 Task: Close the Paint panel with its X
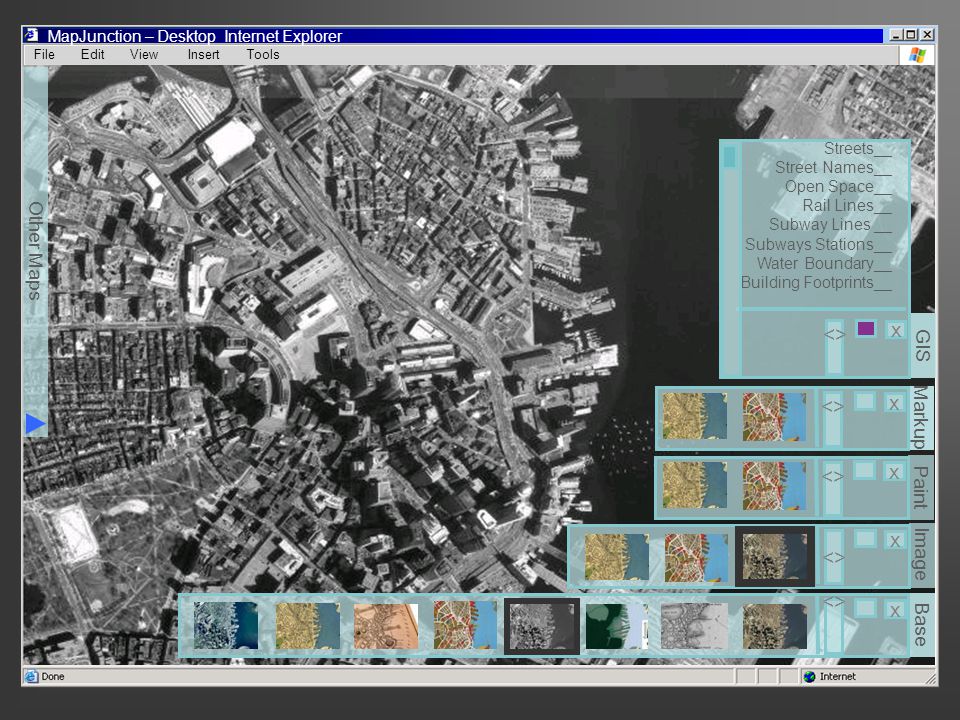tap(894, 473)
